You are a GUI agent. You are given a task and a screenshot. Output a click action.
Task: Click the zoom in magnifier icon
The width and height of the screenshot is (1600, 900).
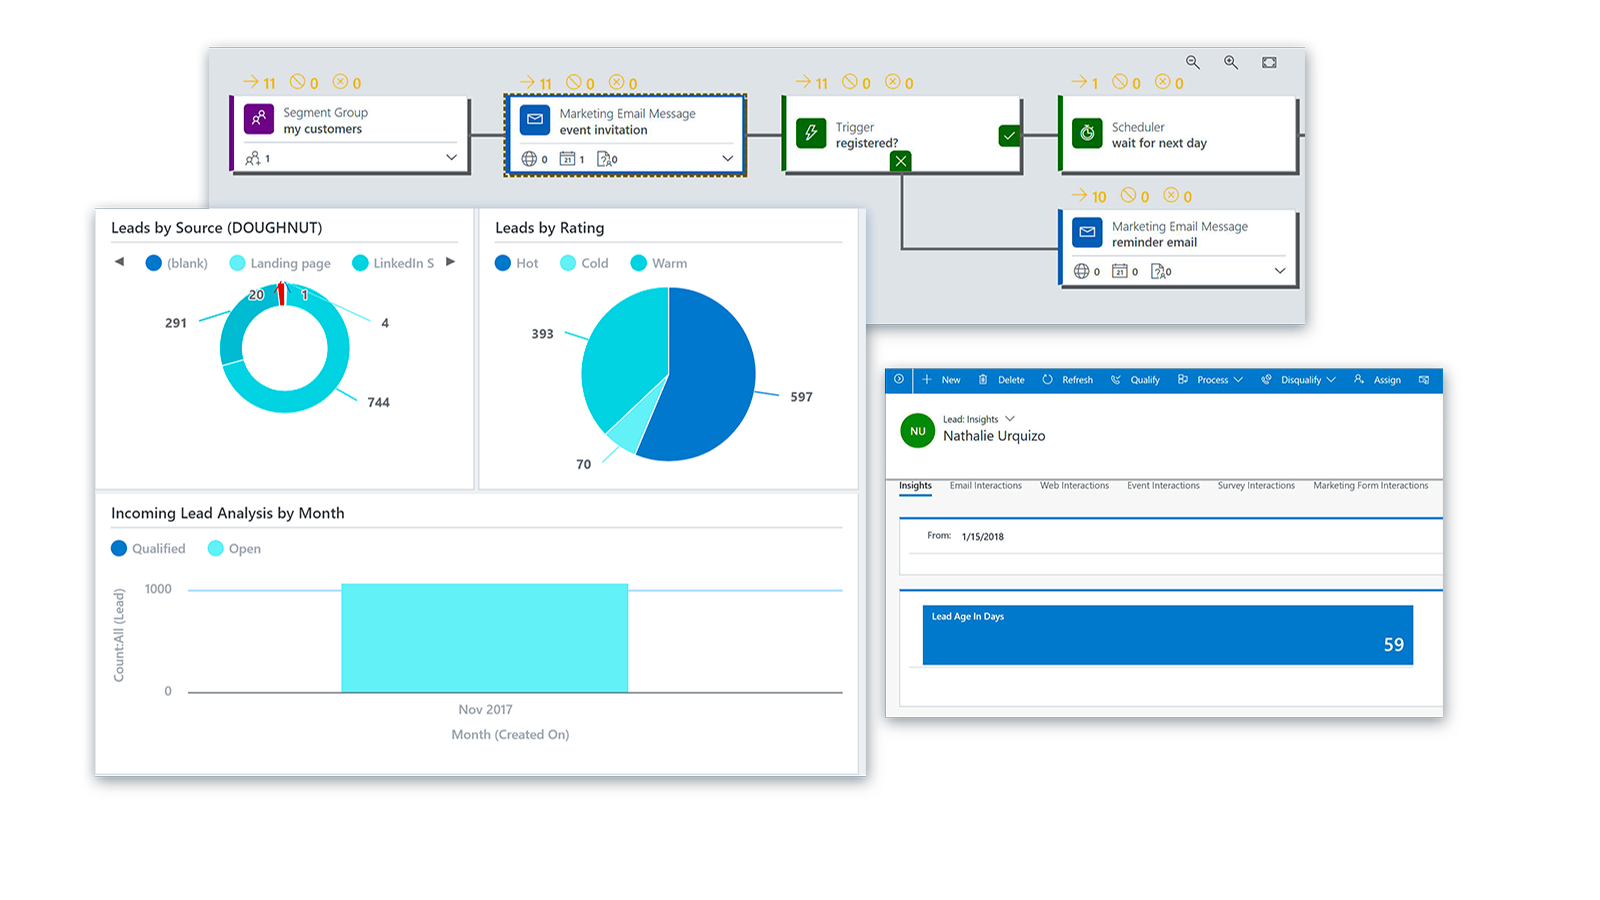click(1231, 62)
